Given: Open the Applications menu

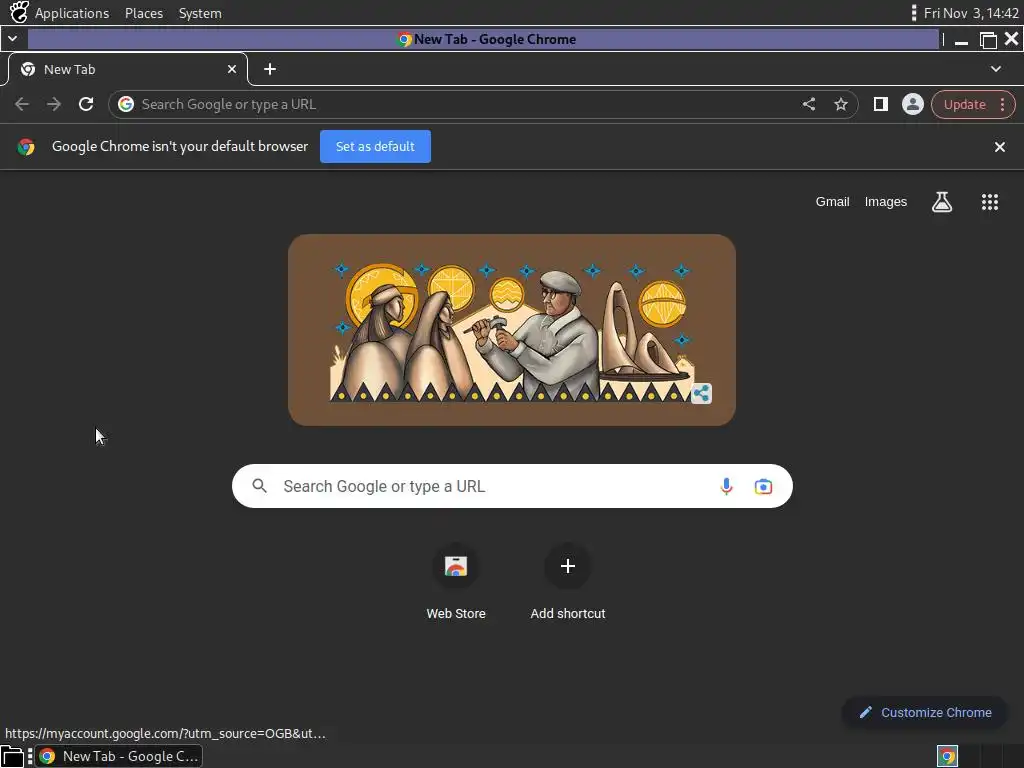Looking at the screenshot, I should [x=72, y=13].
